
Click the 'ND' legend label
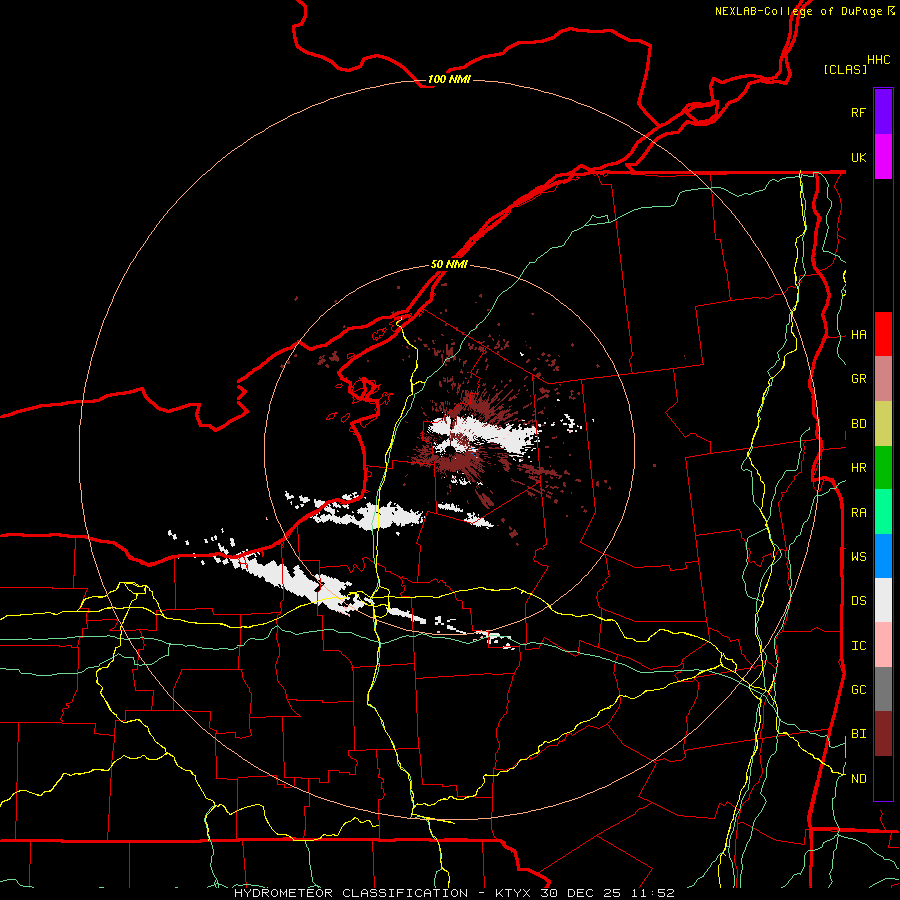(858, 779)
